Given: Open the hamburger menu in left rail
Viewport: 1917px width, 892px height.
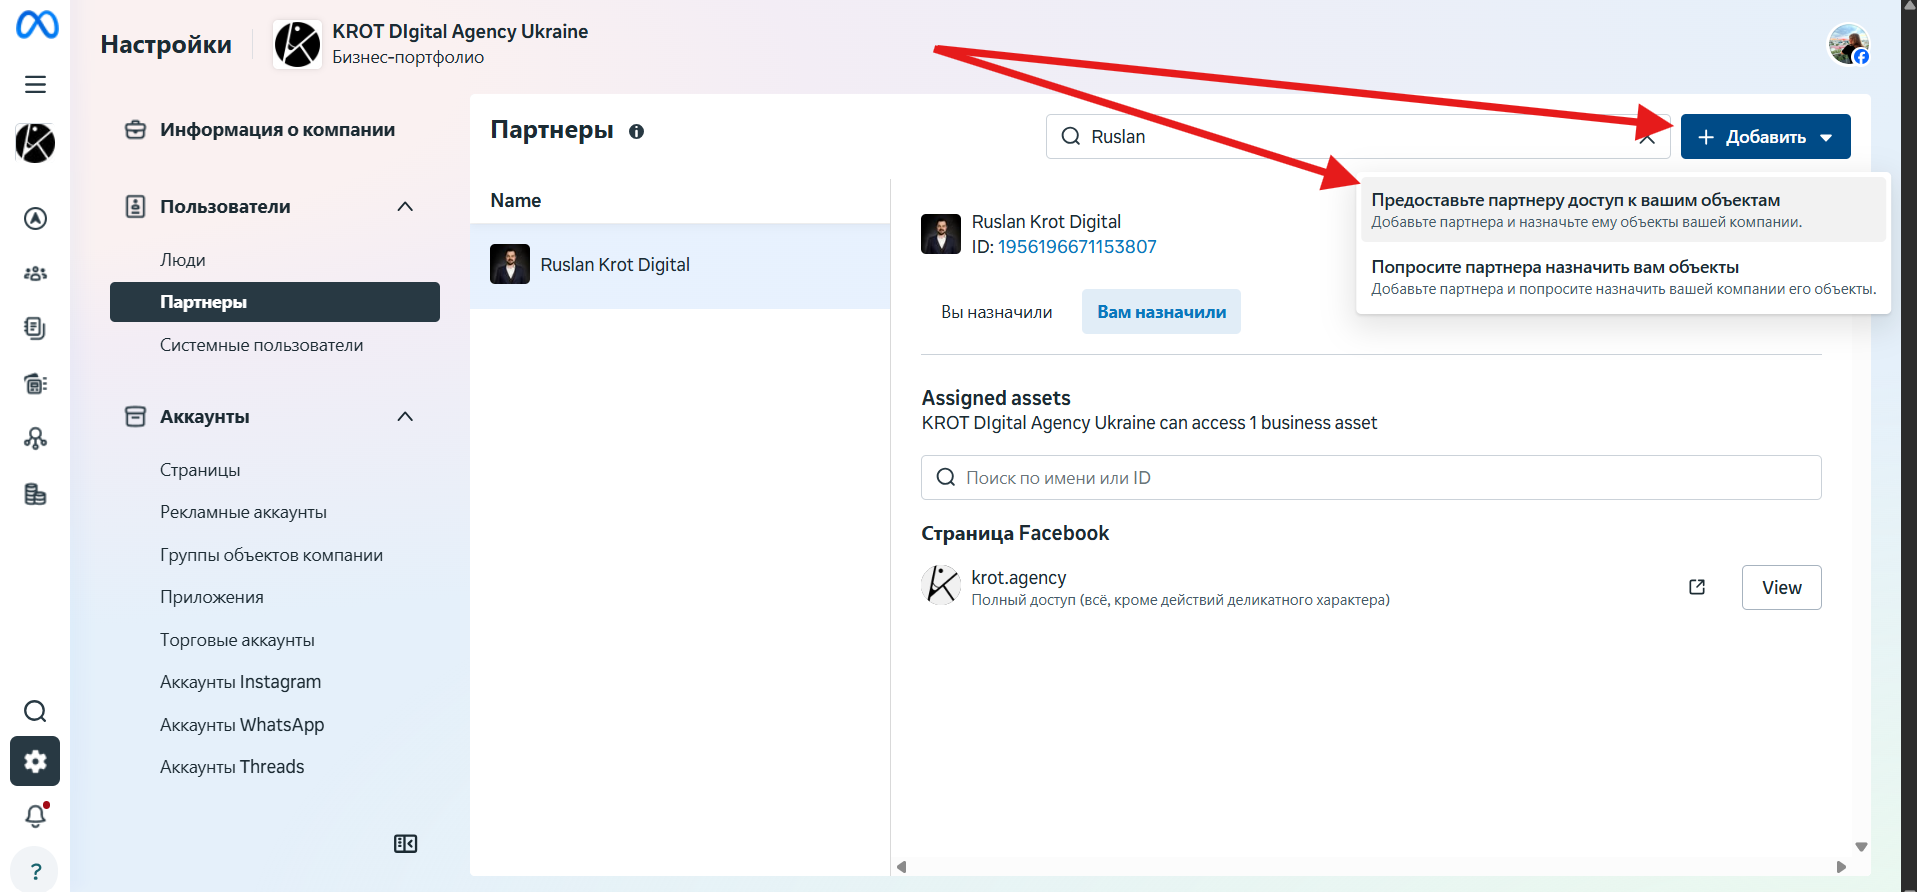Looking at the screenshot, I should pos(35,84).
